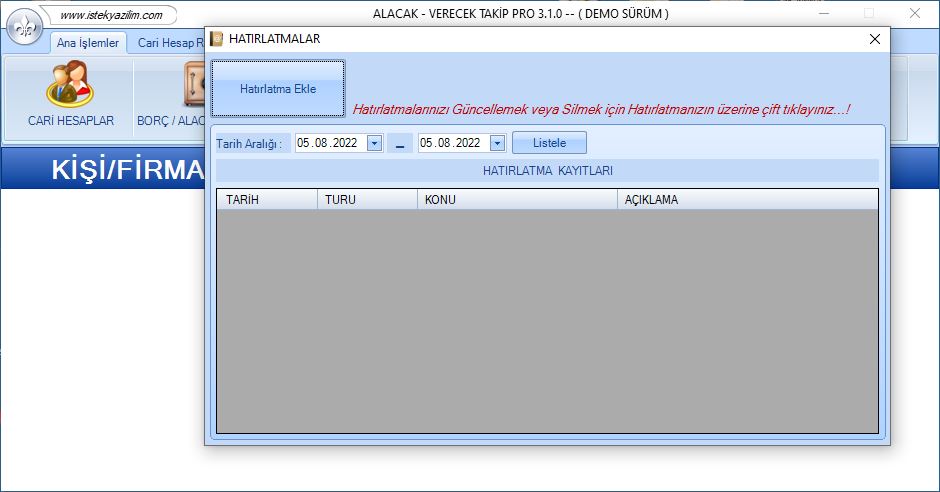Switch to Ana İşlemler tab
940x492 pixels.
click(x=88, y=43)
